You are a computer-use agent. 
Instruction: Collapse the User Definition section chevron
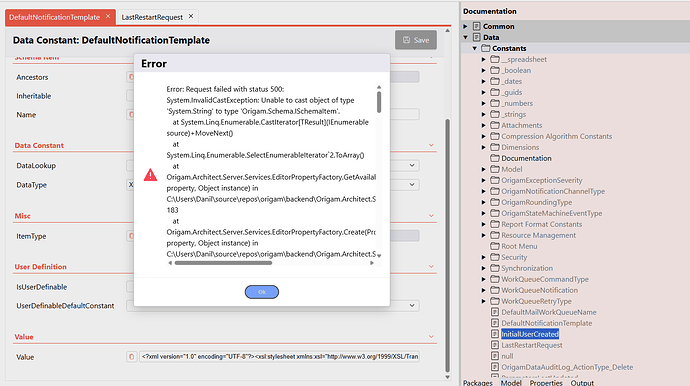coord(431,266)
